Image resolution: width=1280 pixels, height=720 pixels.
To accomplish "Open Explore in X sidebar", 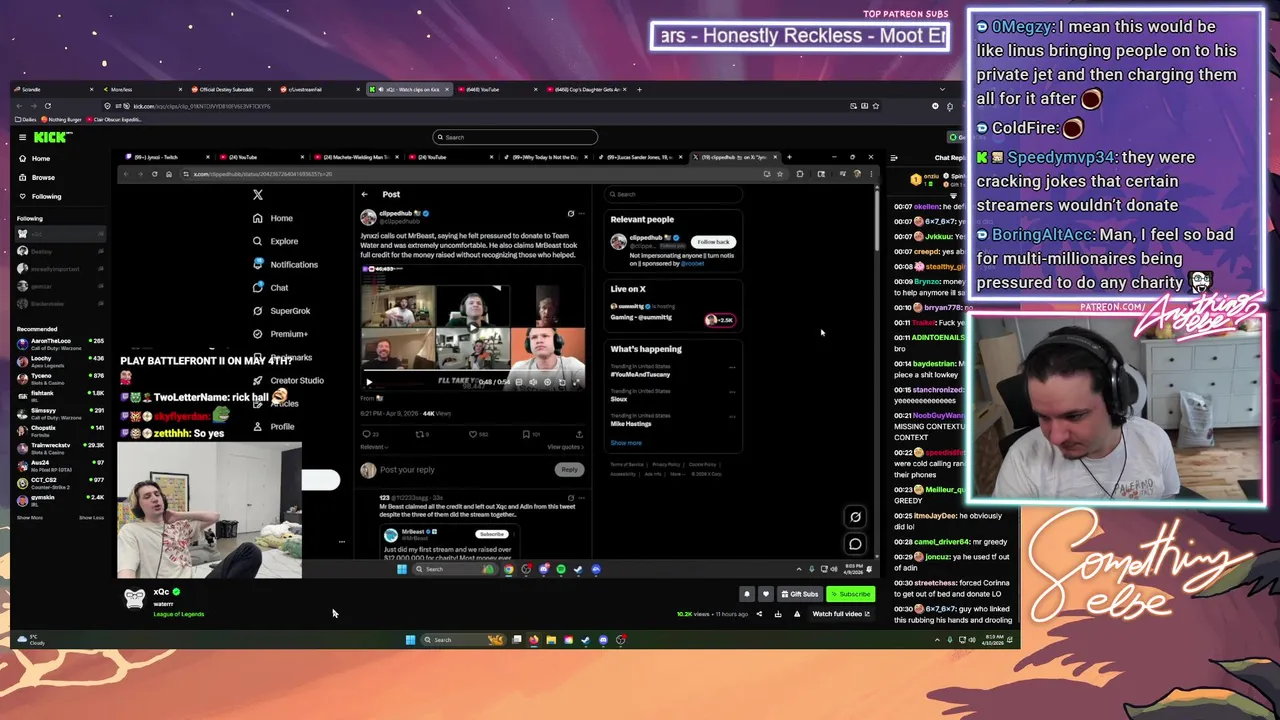I will [275, 241].
